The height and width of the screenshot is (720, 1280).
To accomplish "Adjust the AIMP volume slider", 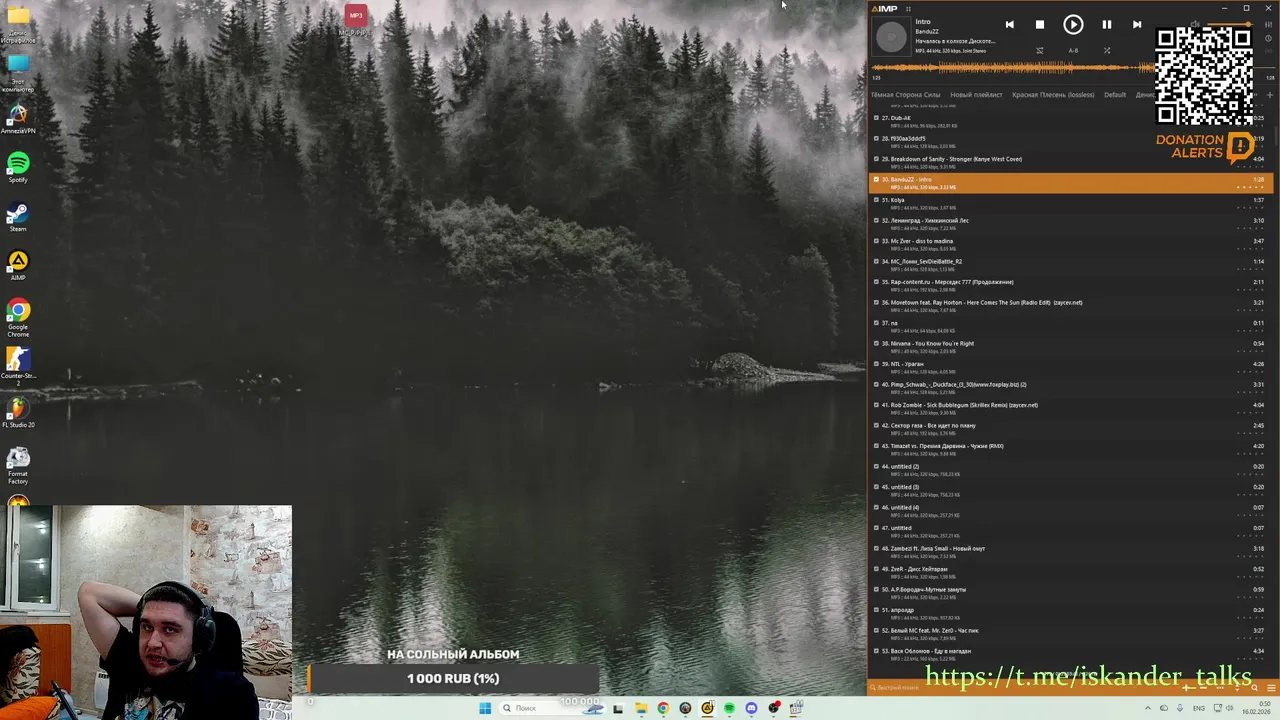I will coord(1230,24).
